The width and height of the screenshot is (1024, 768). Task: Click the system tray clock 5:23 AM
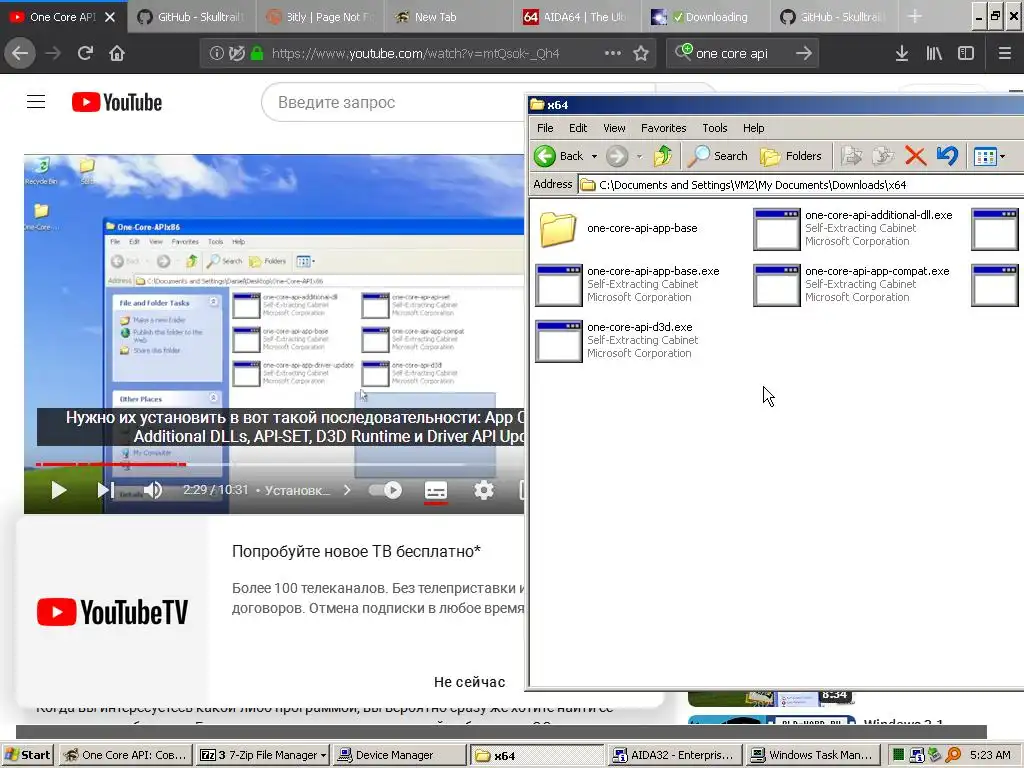[990, 755]
